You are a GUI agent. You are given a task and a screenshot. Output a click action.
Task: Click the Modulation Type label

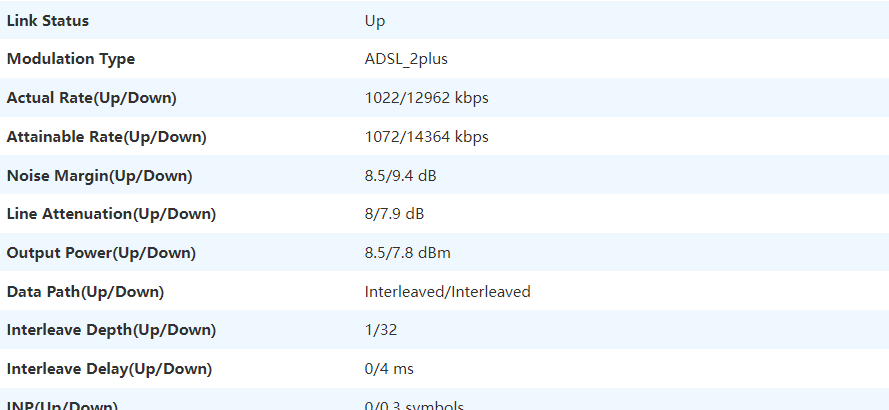point(71,60)
